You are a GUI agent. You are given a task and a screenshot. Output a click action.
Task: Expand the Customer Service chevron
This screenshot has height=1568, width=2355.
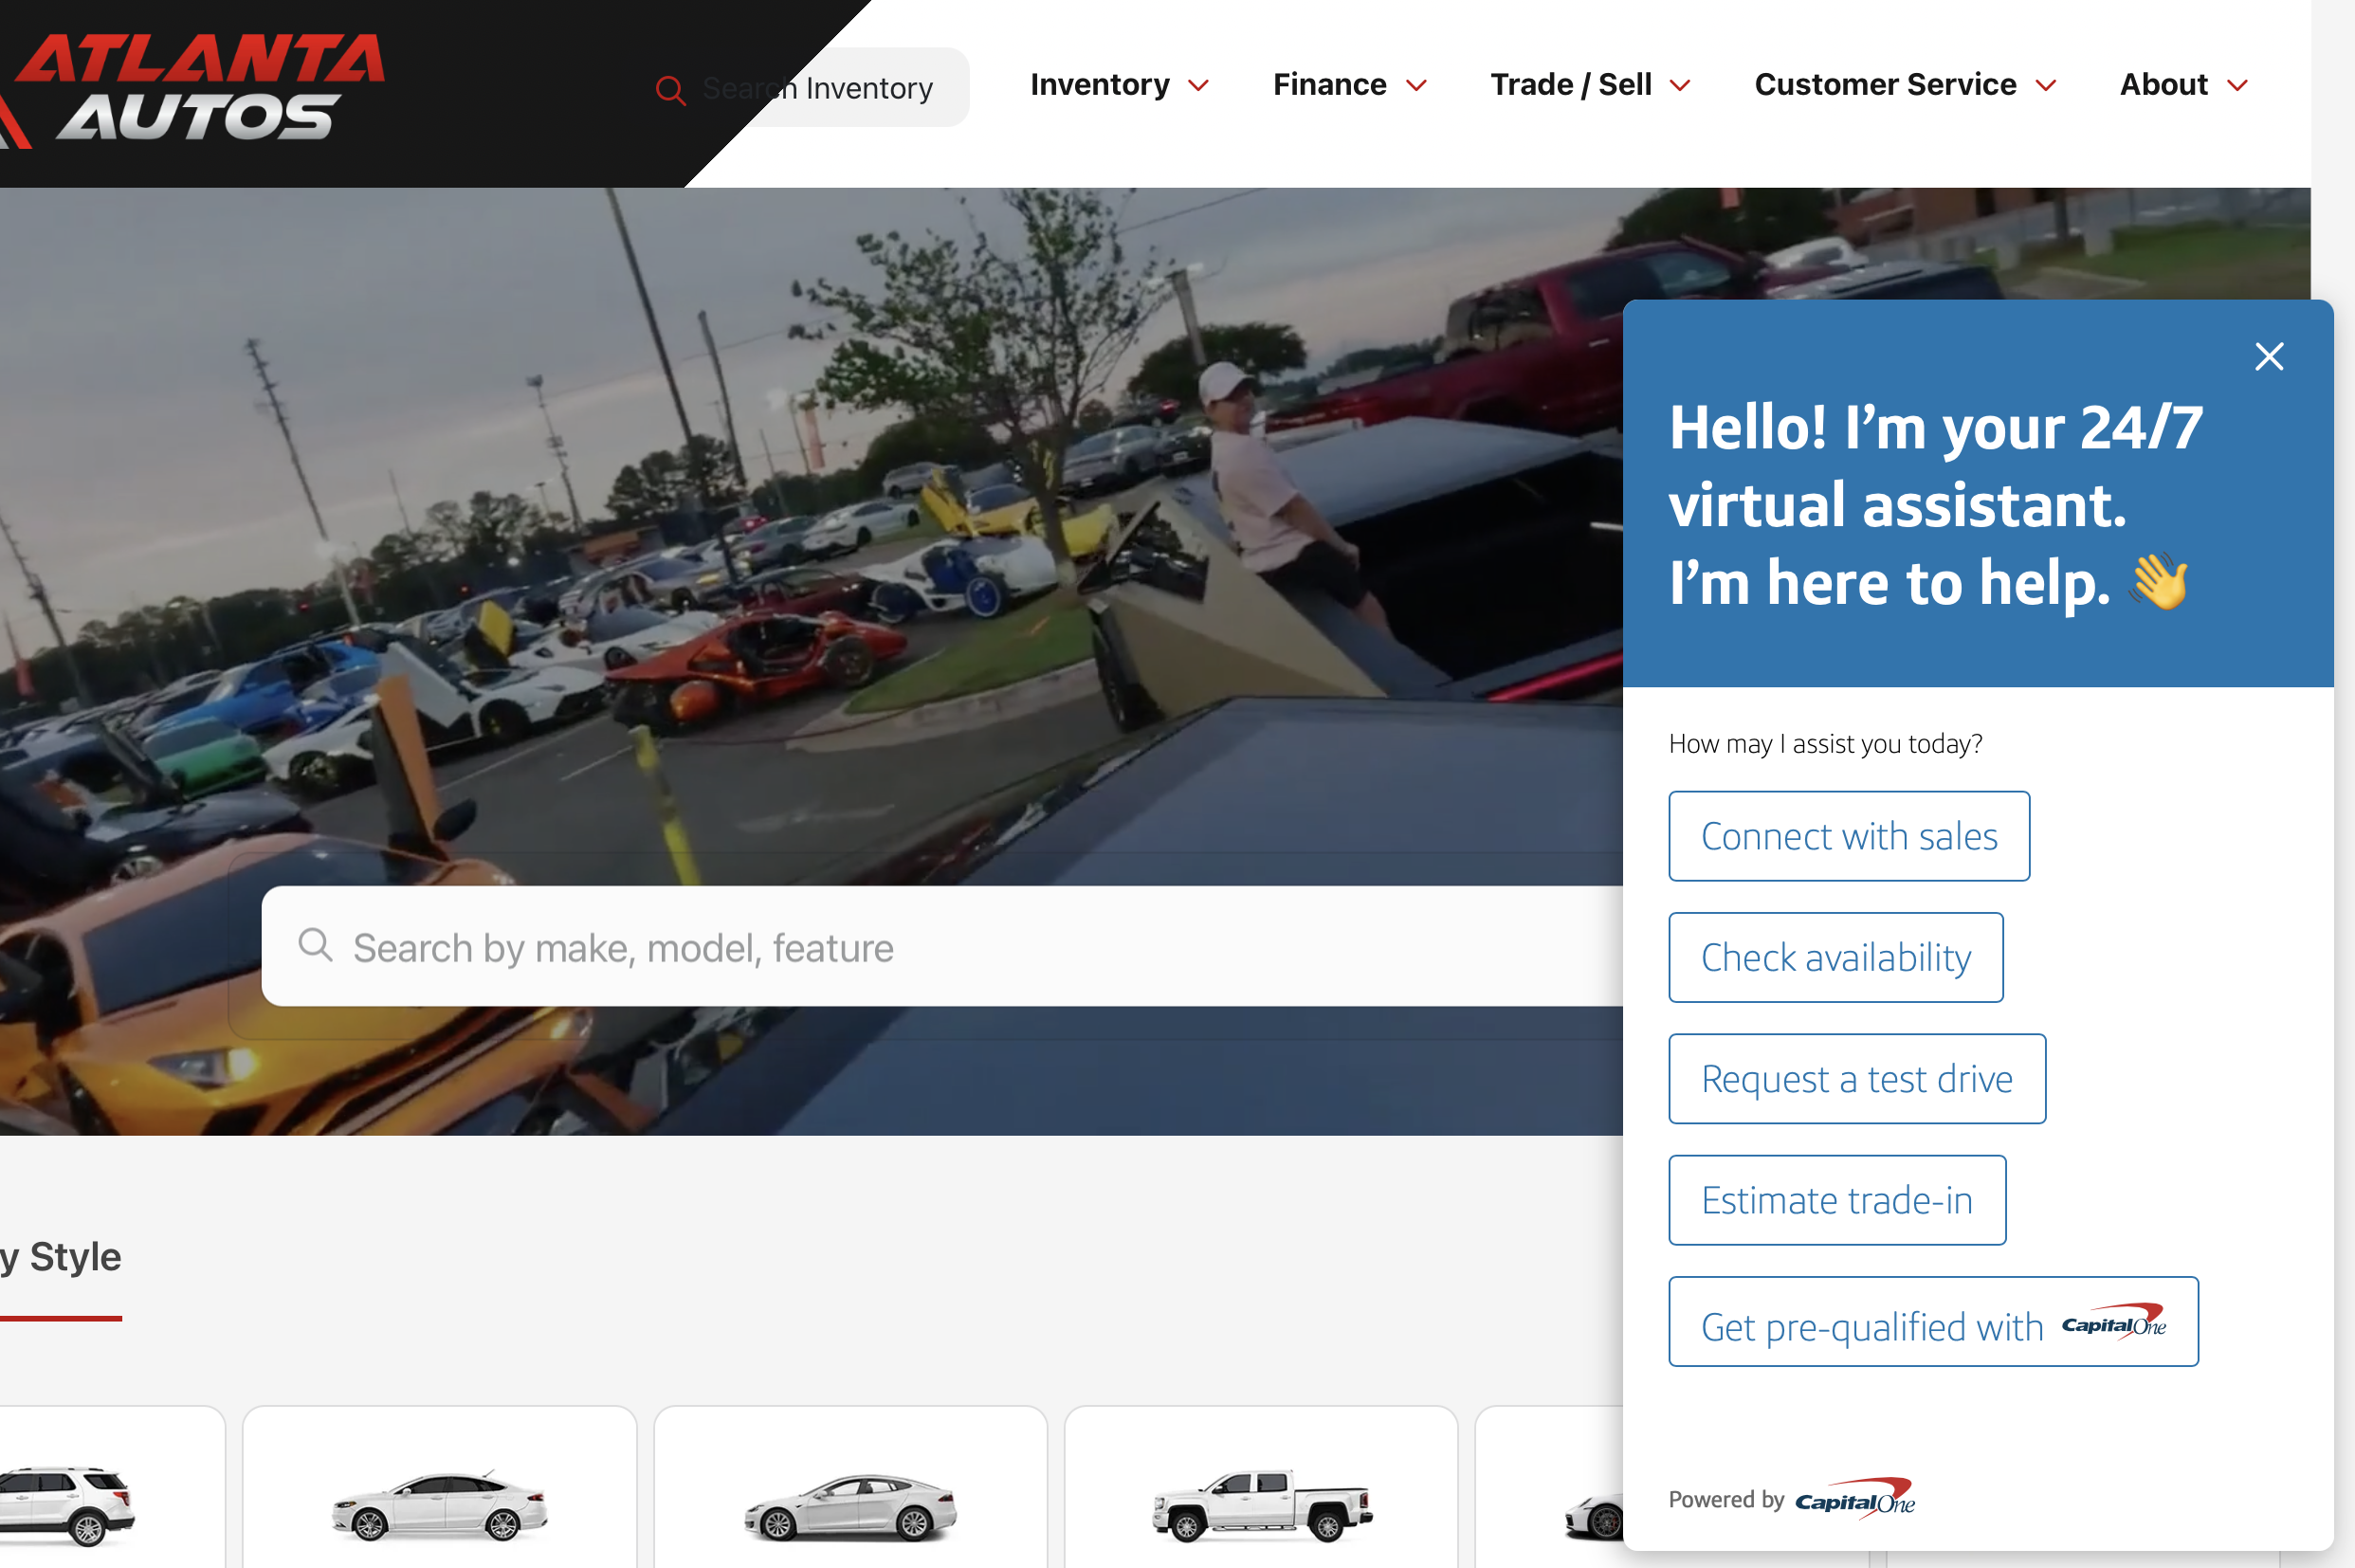pos(2046,86)
